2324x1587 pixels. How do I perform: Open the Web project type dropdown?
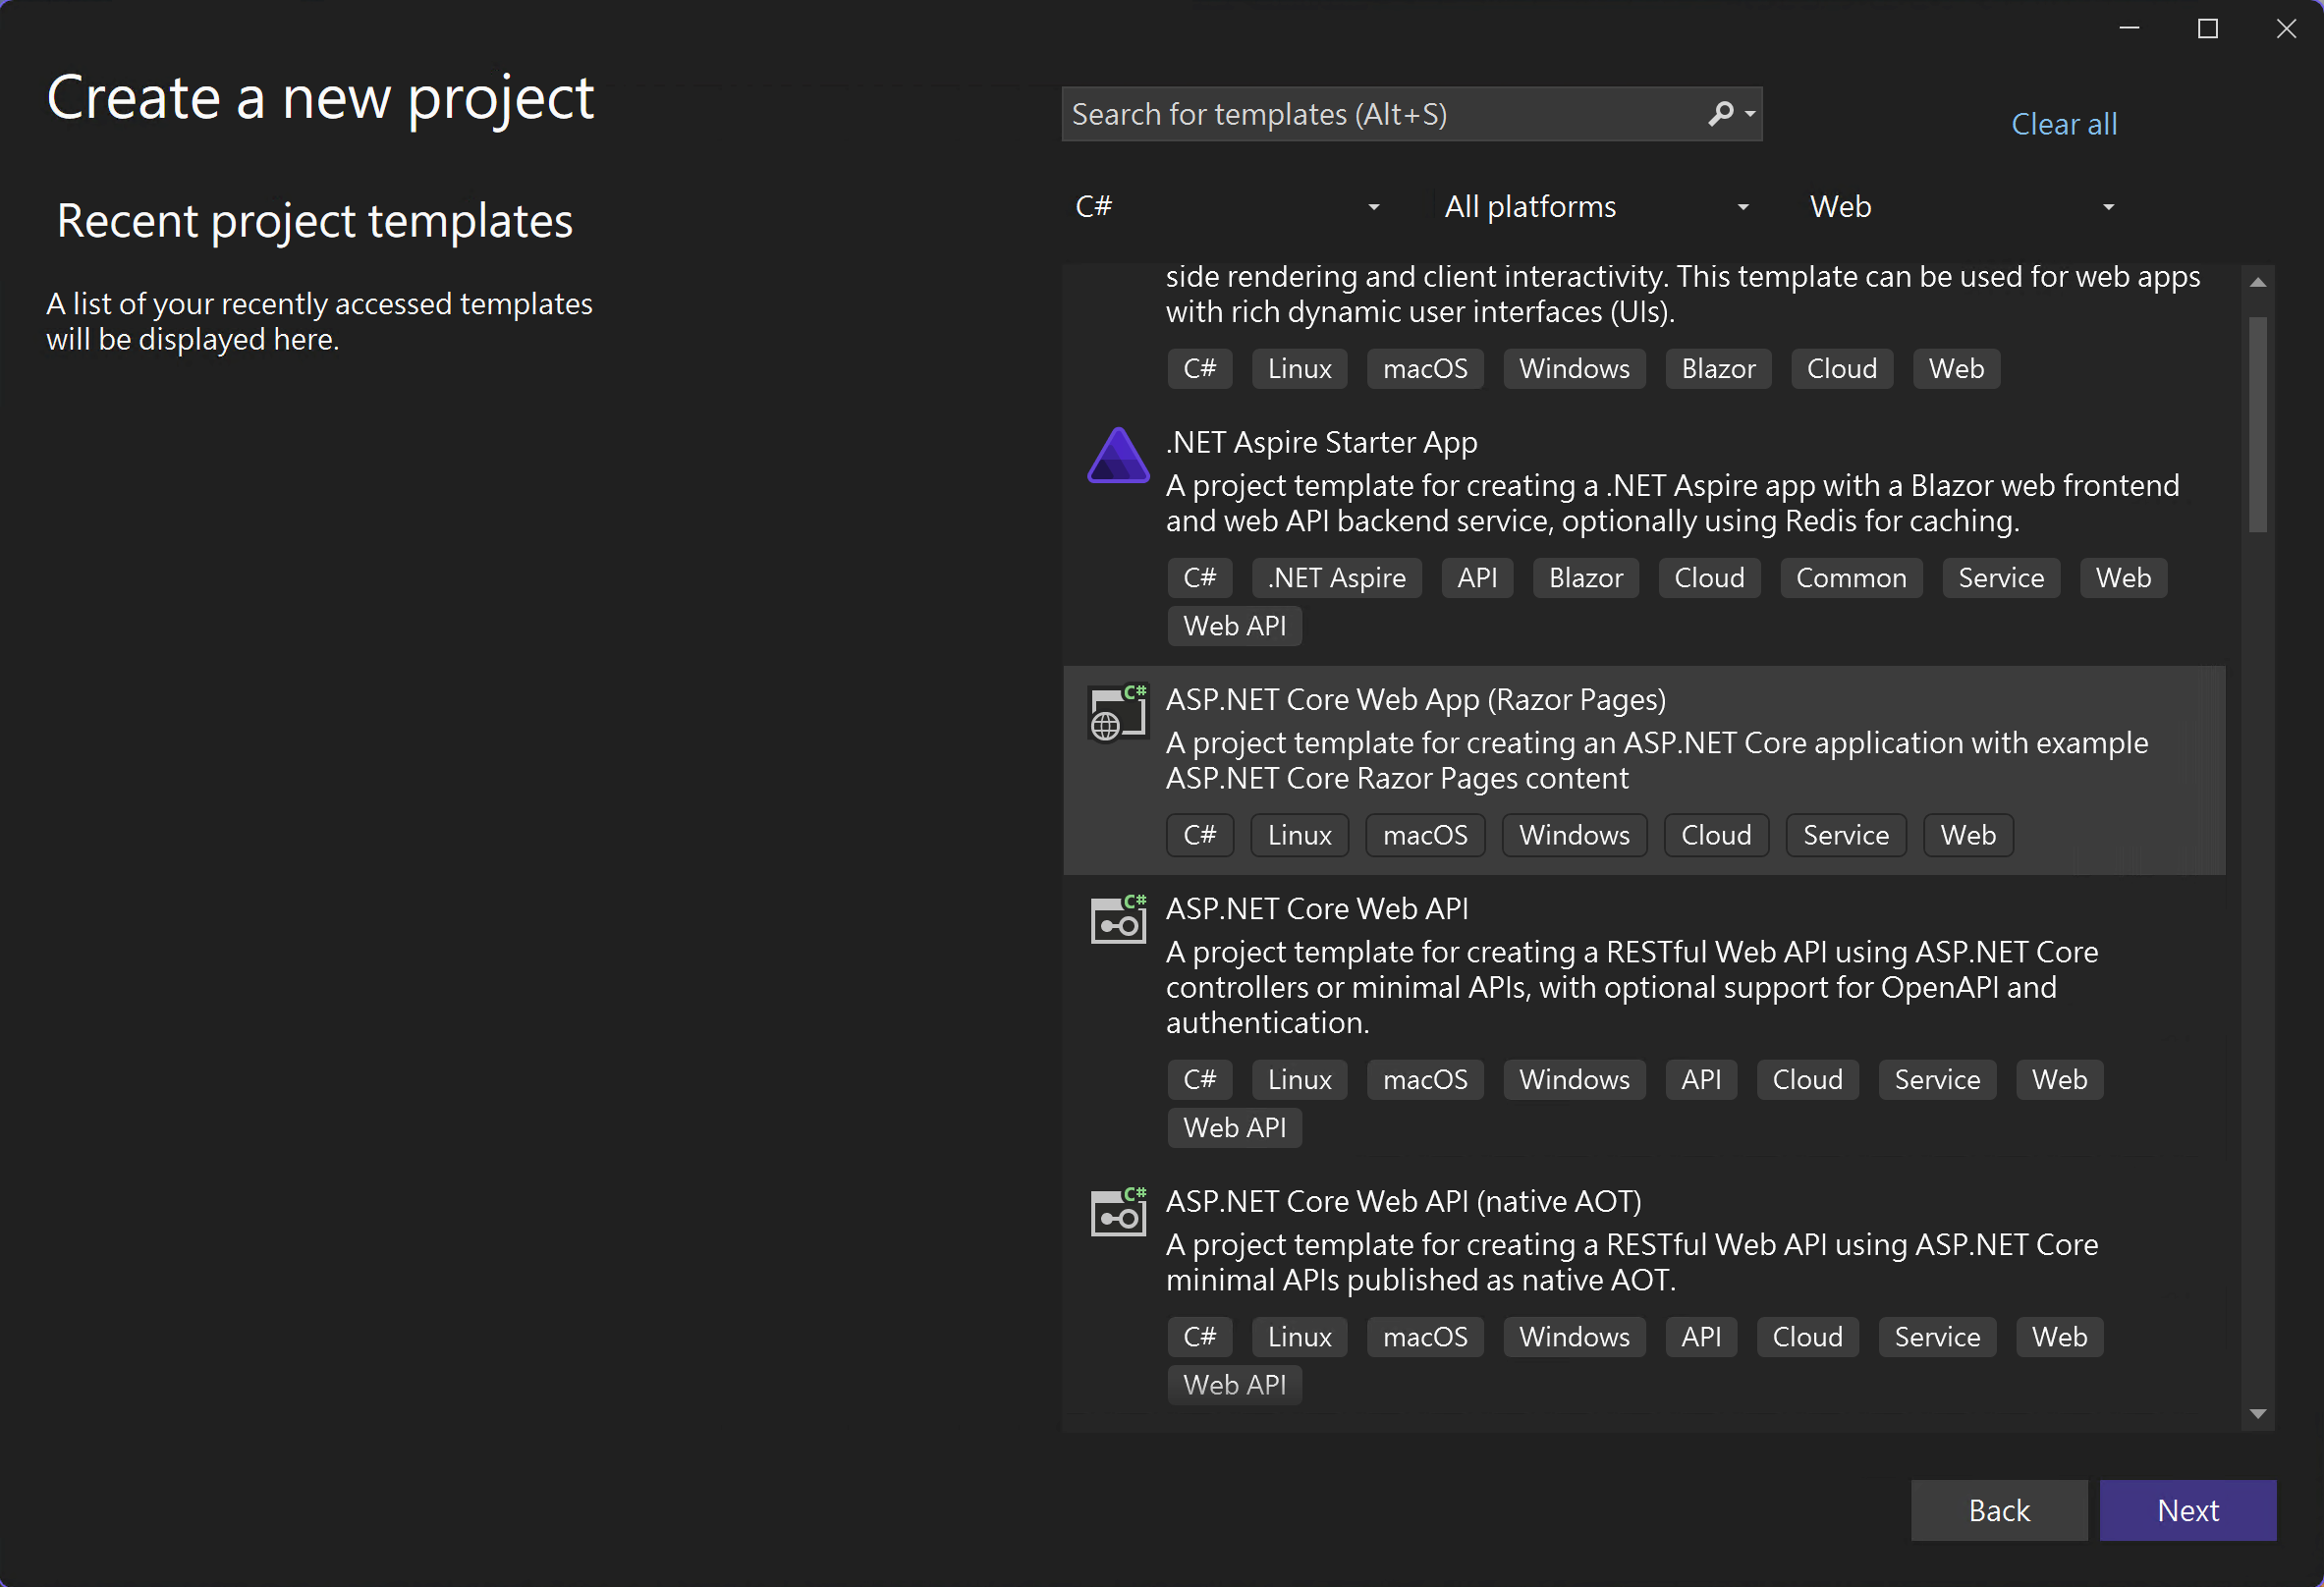click(x=1961, y=207)
